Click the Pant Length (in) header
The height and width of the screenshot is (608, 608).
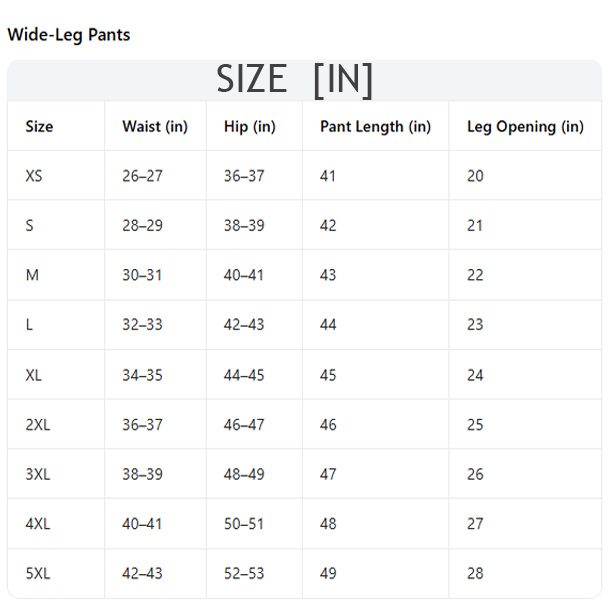coord(375,127)
